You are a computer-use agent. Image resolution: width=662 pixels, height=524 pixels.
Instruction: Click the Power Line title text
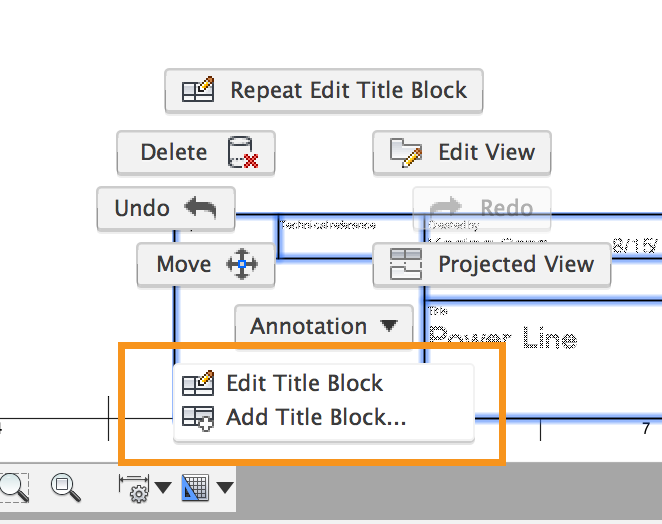[x=502, y=337]
